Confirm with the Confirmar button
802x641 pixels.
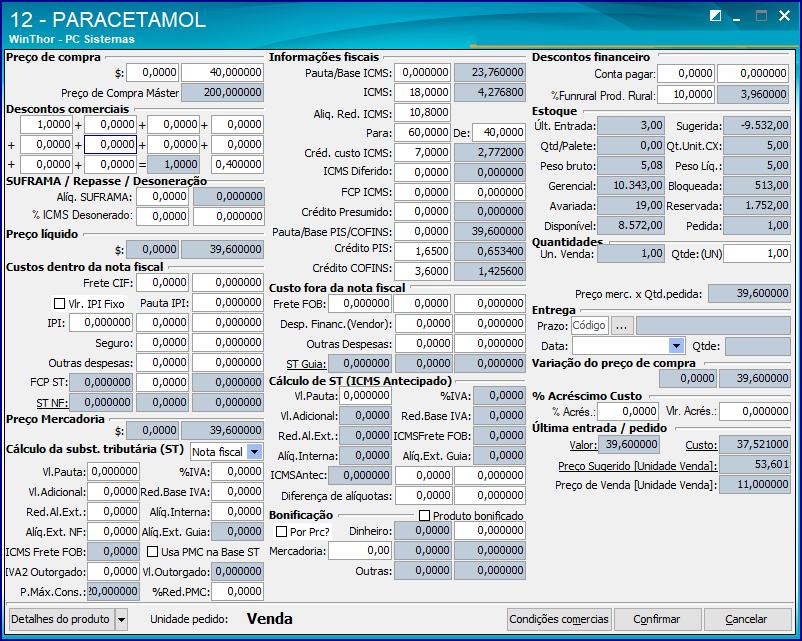[657, 620]
